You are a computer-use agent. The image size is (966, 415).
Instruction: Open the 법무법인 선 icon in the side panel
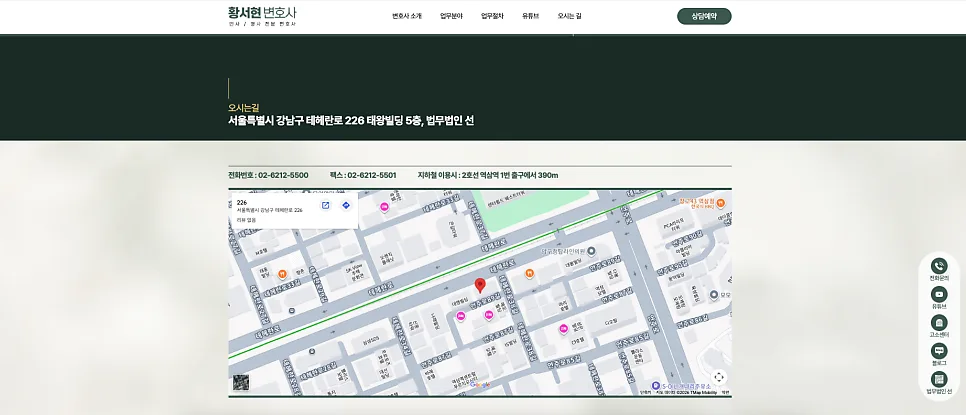[939, 379]
